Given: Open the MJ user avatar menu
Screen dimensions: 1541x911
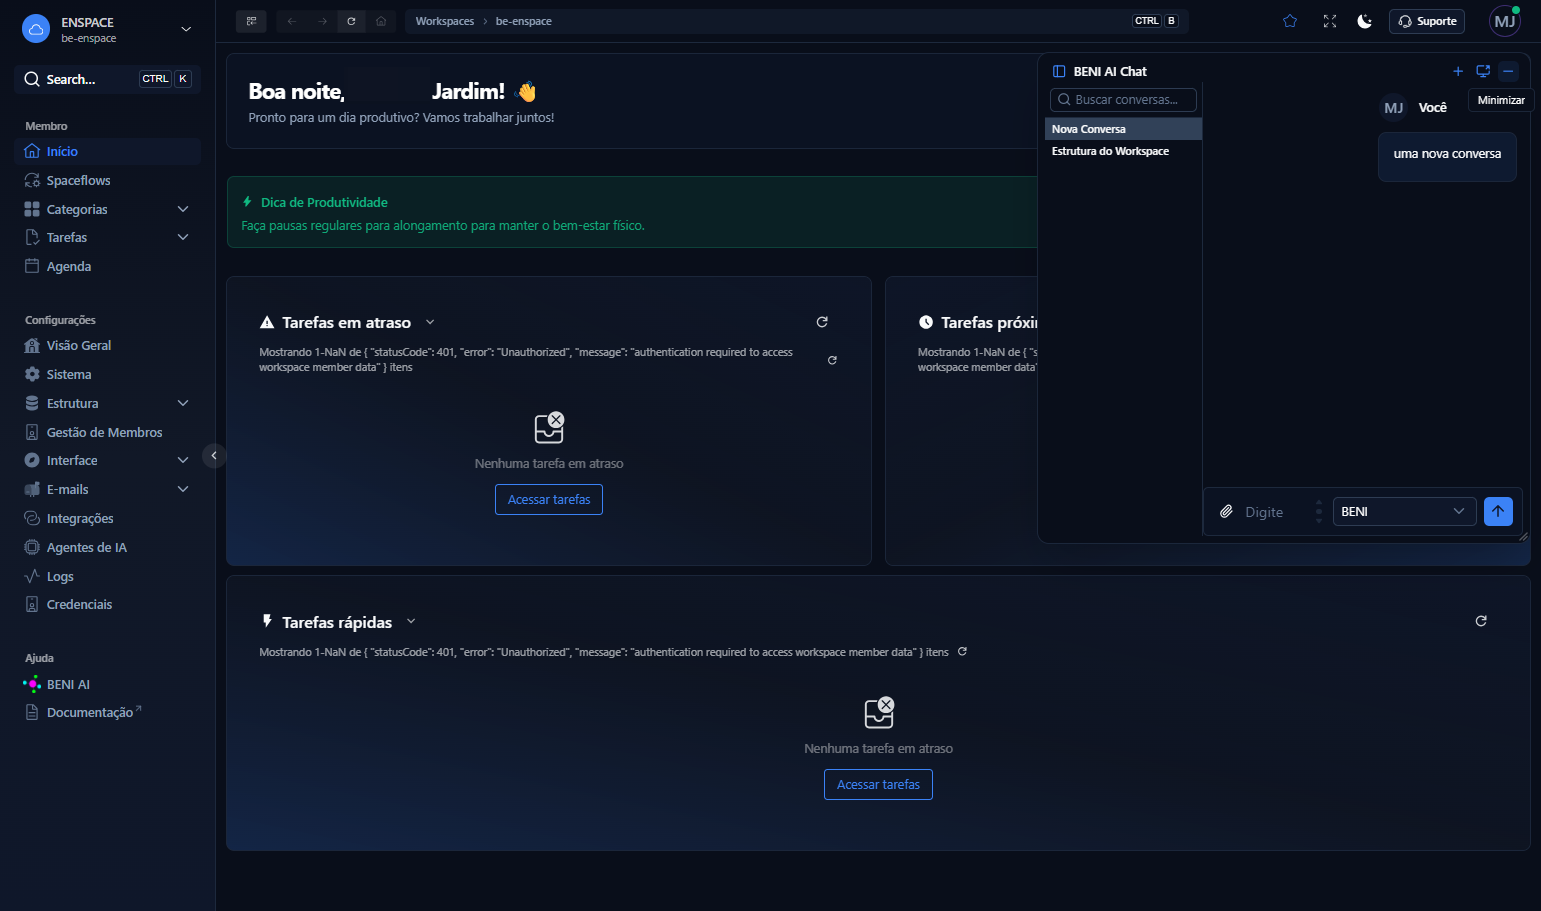Looking at the screenshot, I should click(x=1505, y=21).
